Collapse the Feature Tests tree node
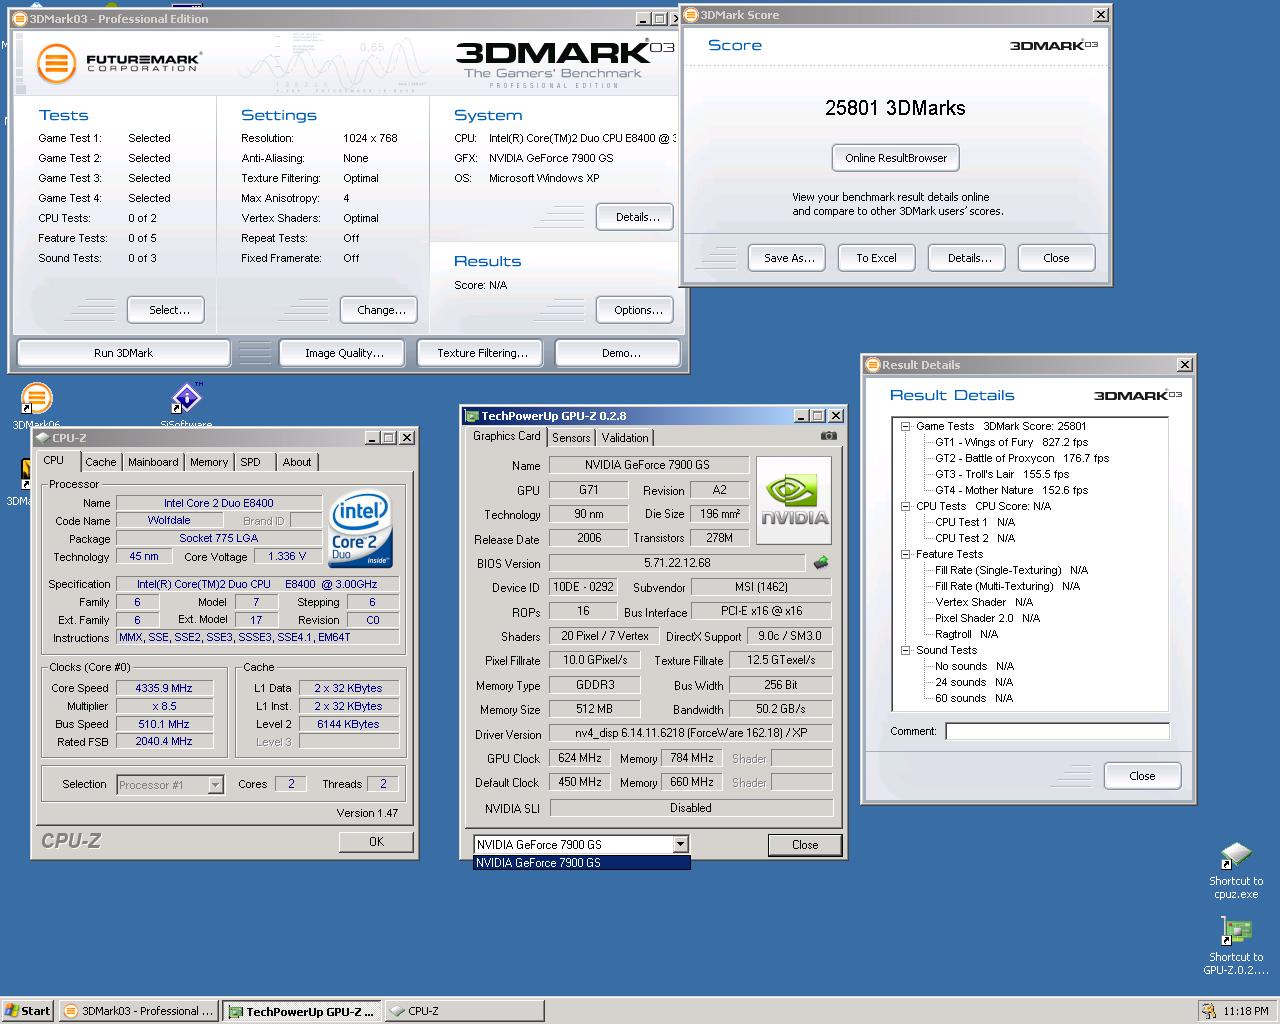Viewport: 1280px width, 1024px height. 905,554
